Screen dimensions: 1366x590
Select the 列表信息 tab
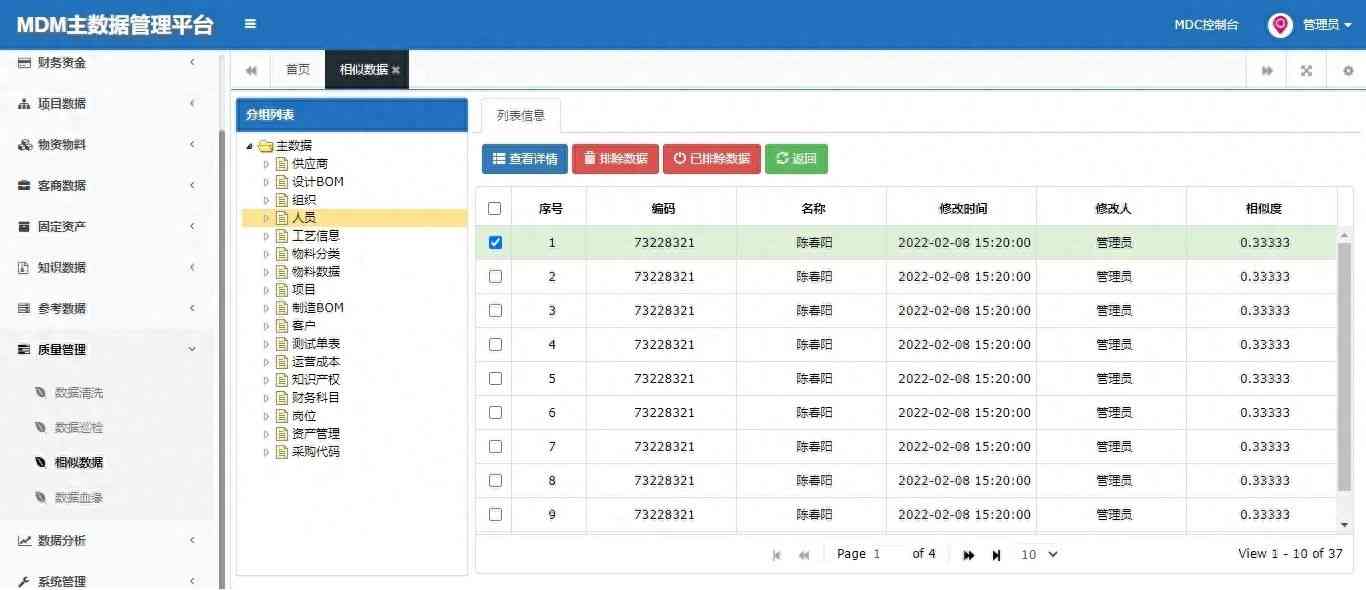pyautogui.click(x=521, y=116)
